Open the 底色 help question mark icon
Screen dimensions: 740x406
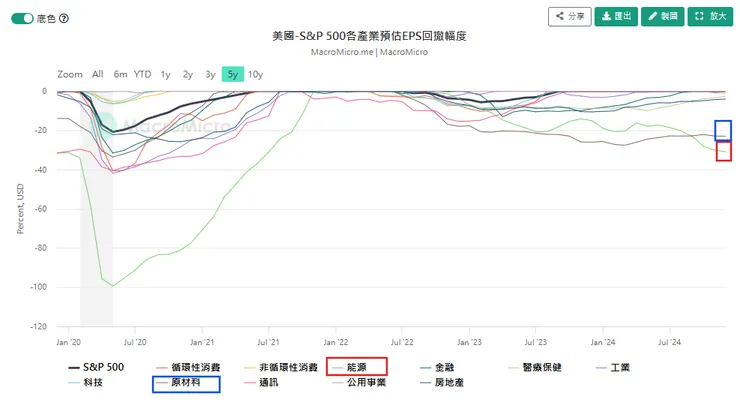pyautogui.click(x=64, y=18)
